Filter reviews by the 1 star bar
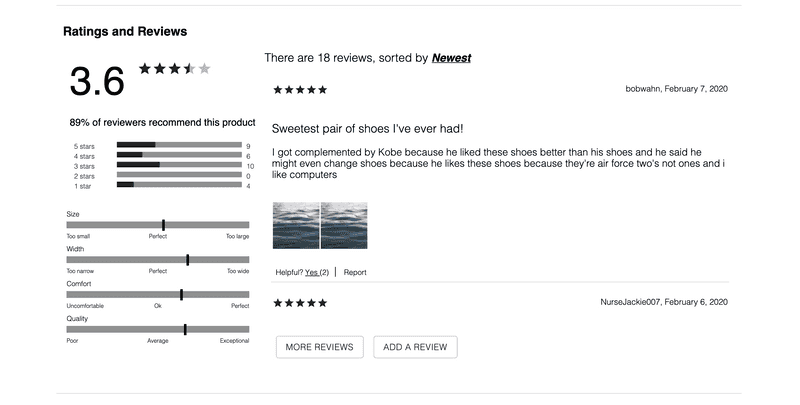This screenshot has width=800, height=405. [x=179, y=185]
